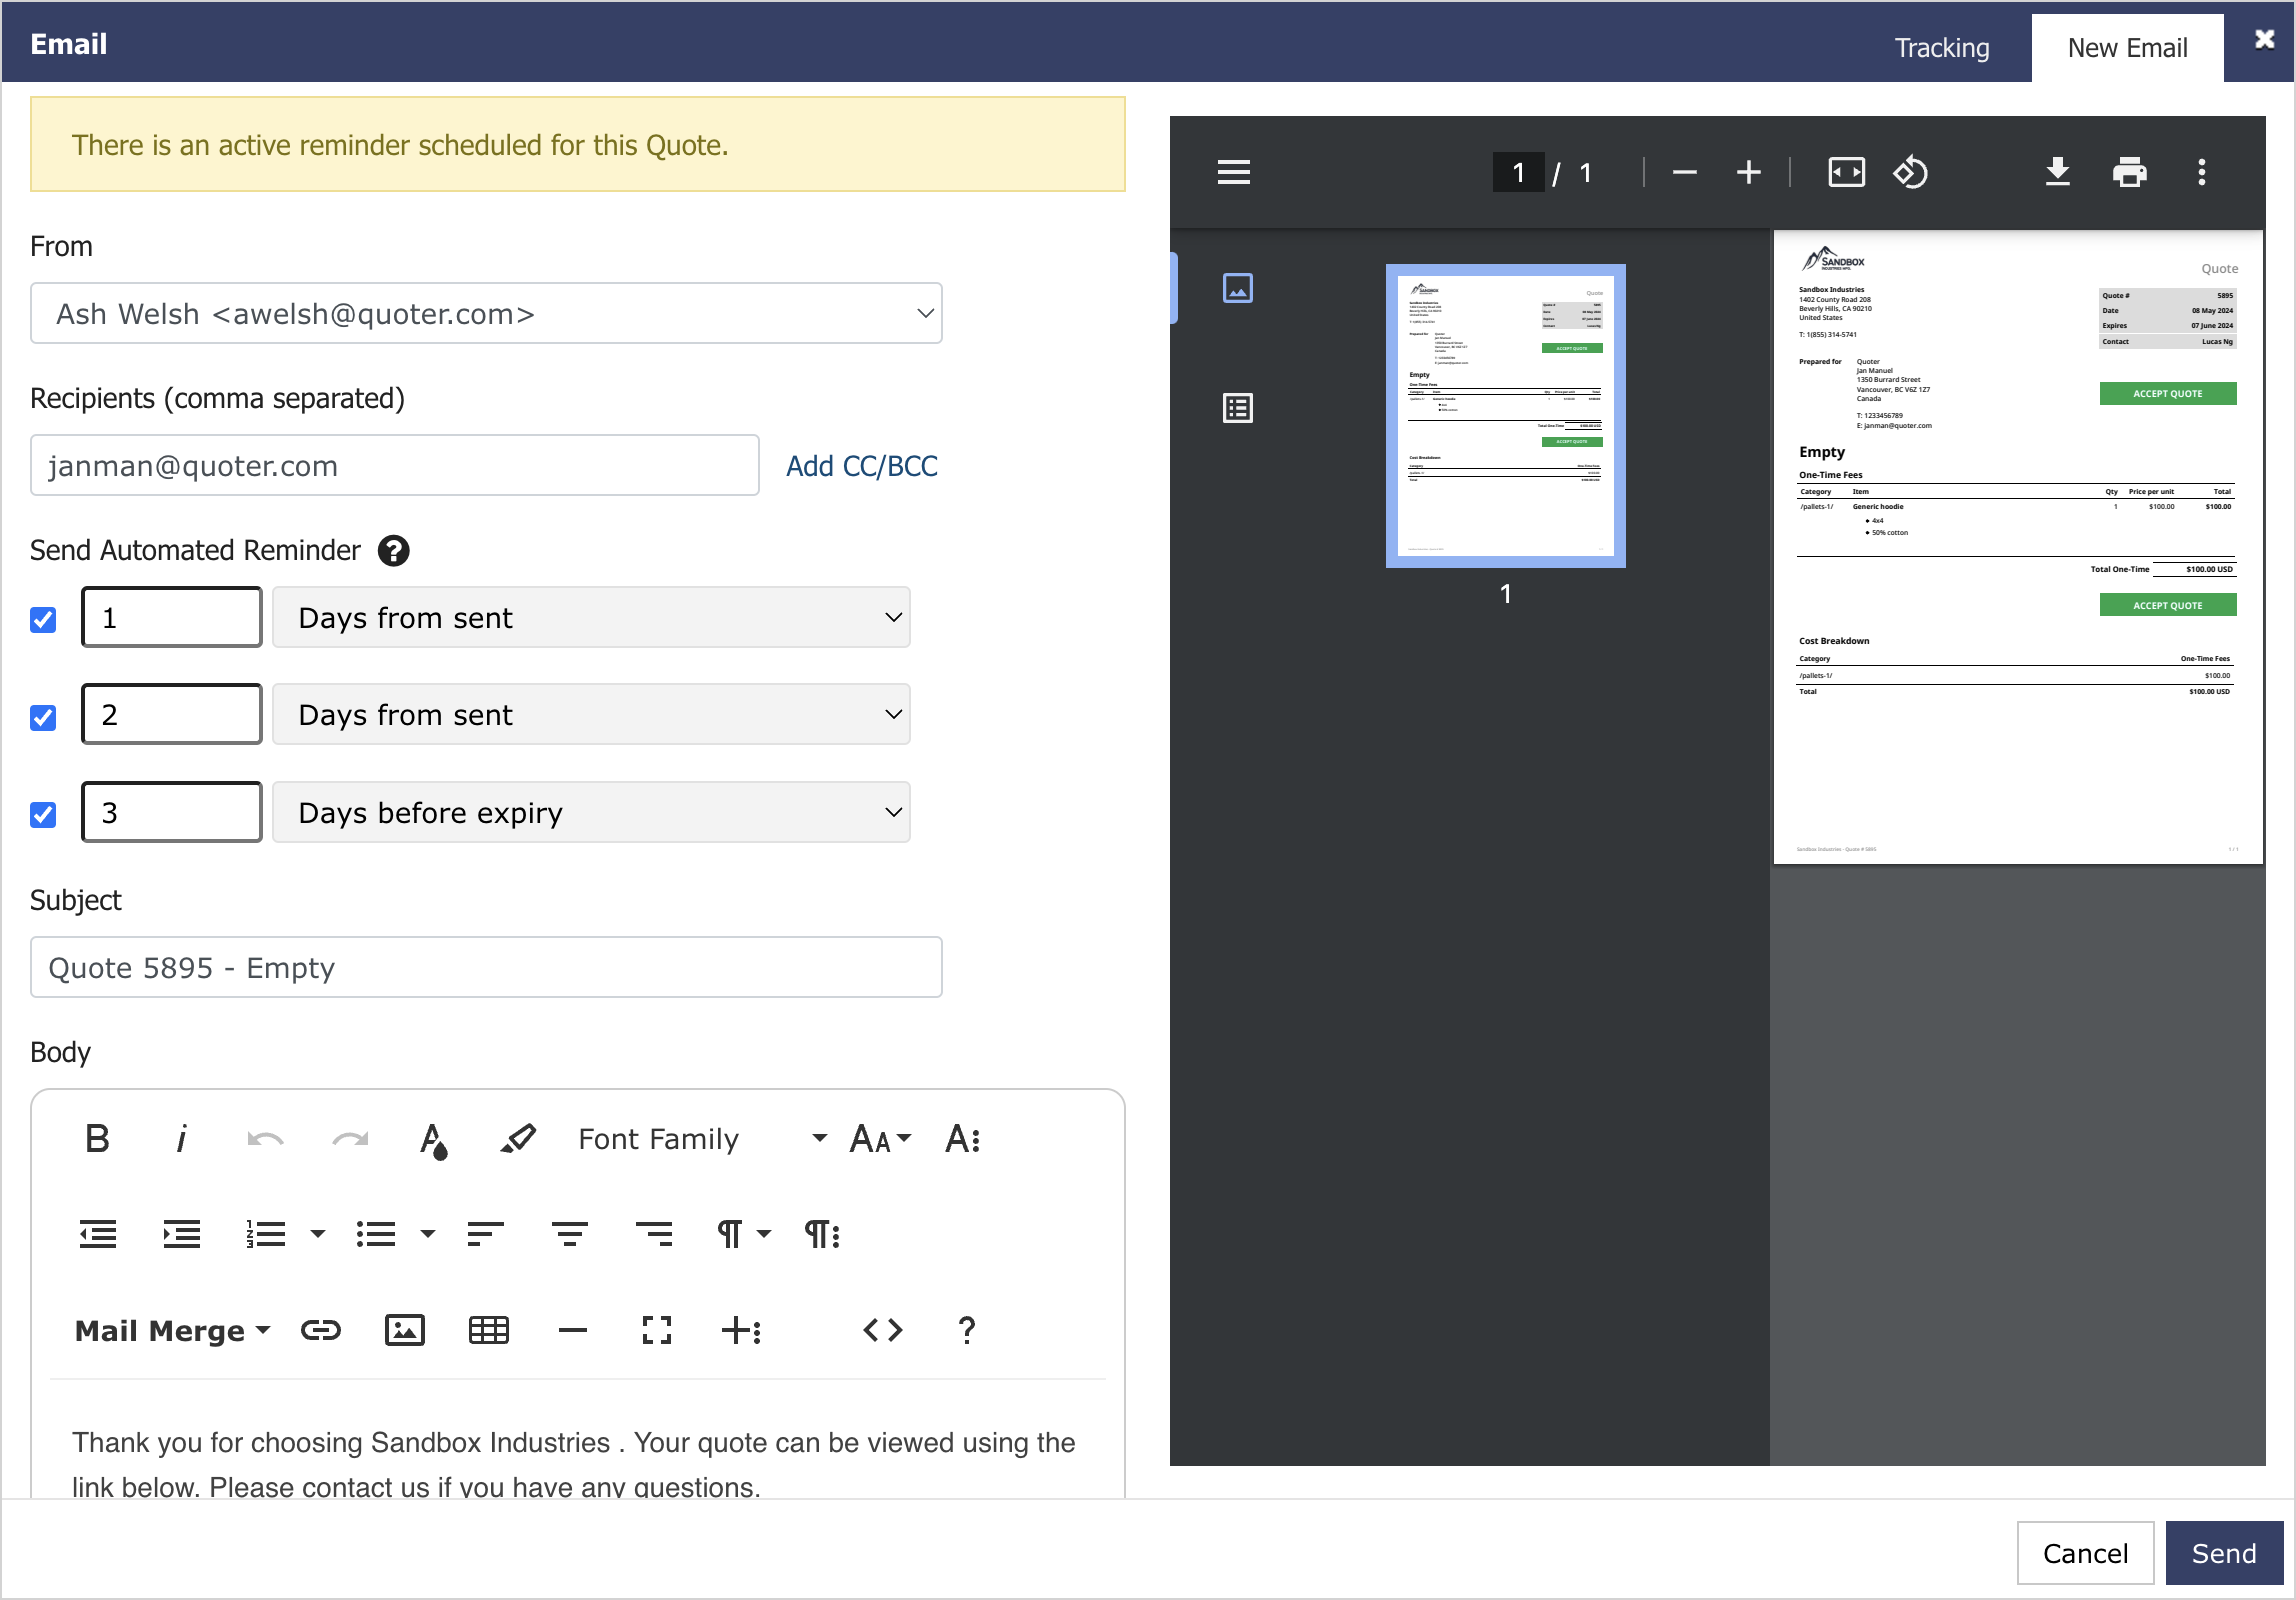Toggle the PDF viewer sidebar menu
The height and width of the screenshot is (1600, 2296).
pyautogui.click(x=1234, y=172)
